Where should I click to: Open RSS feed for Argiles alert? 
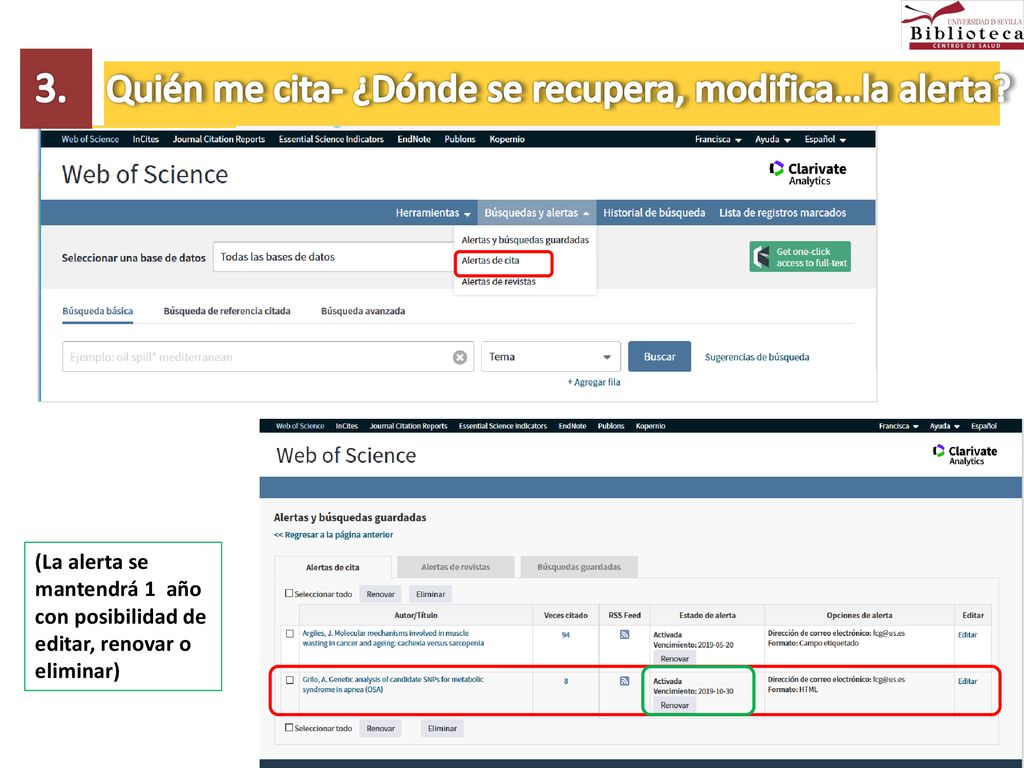click(x=624, y=635)
